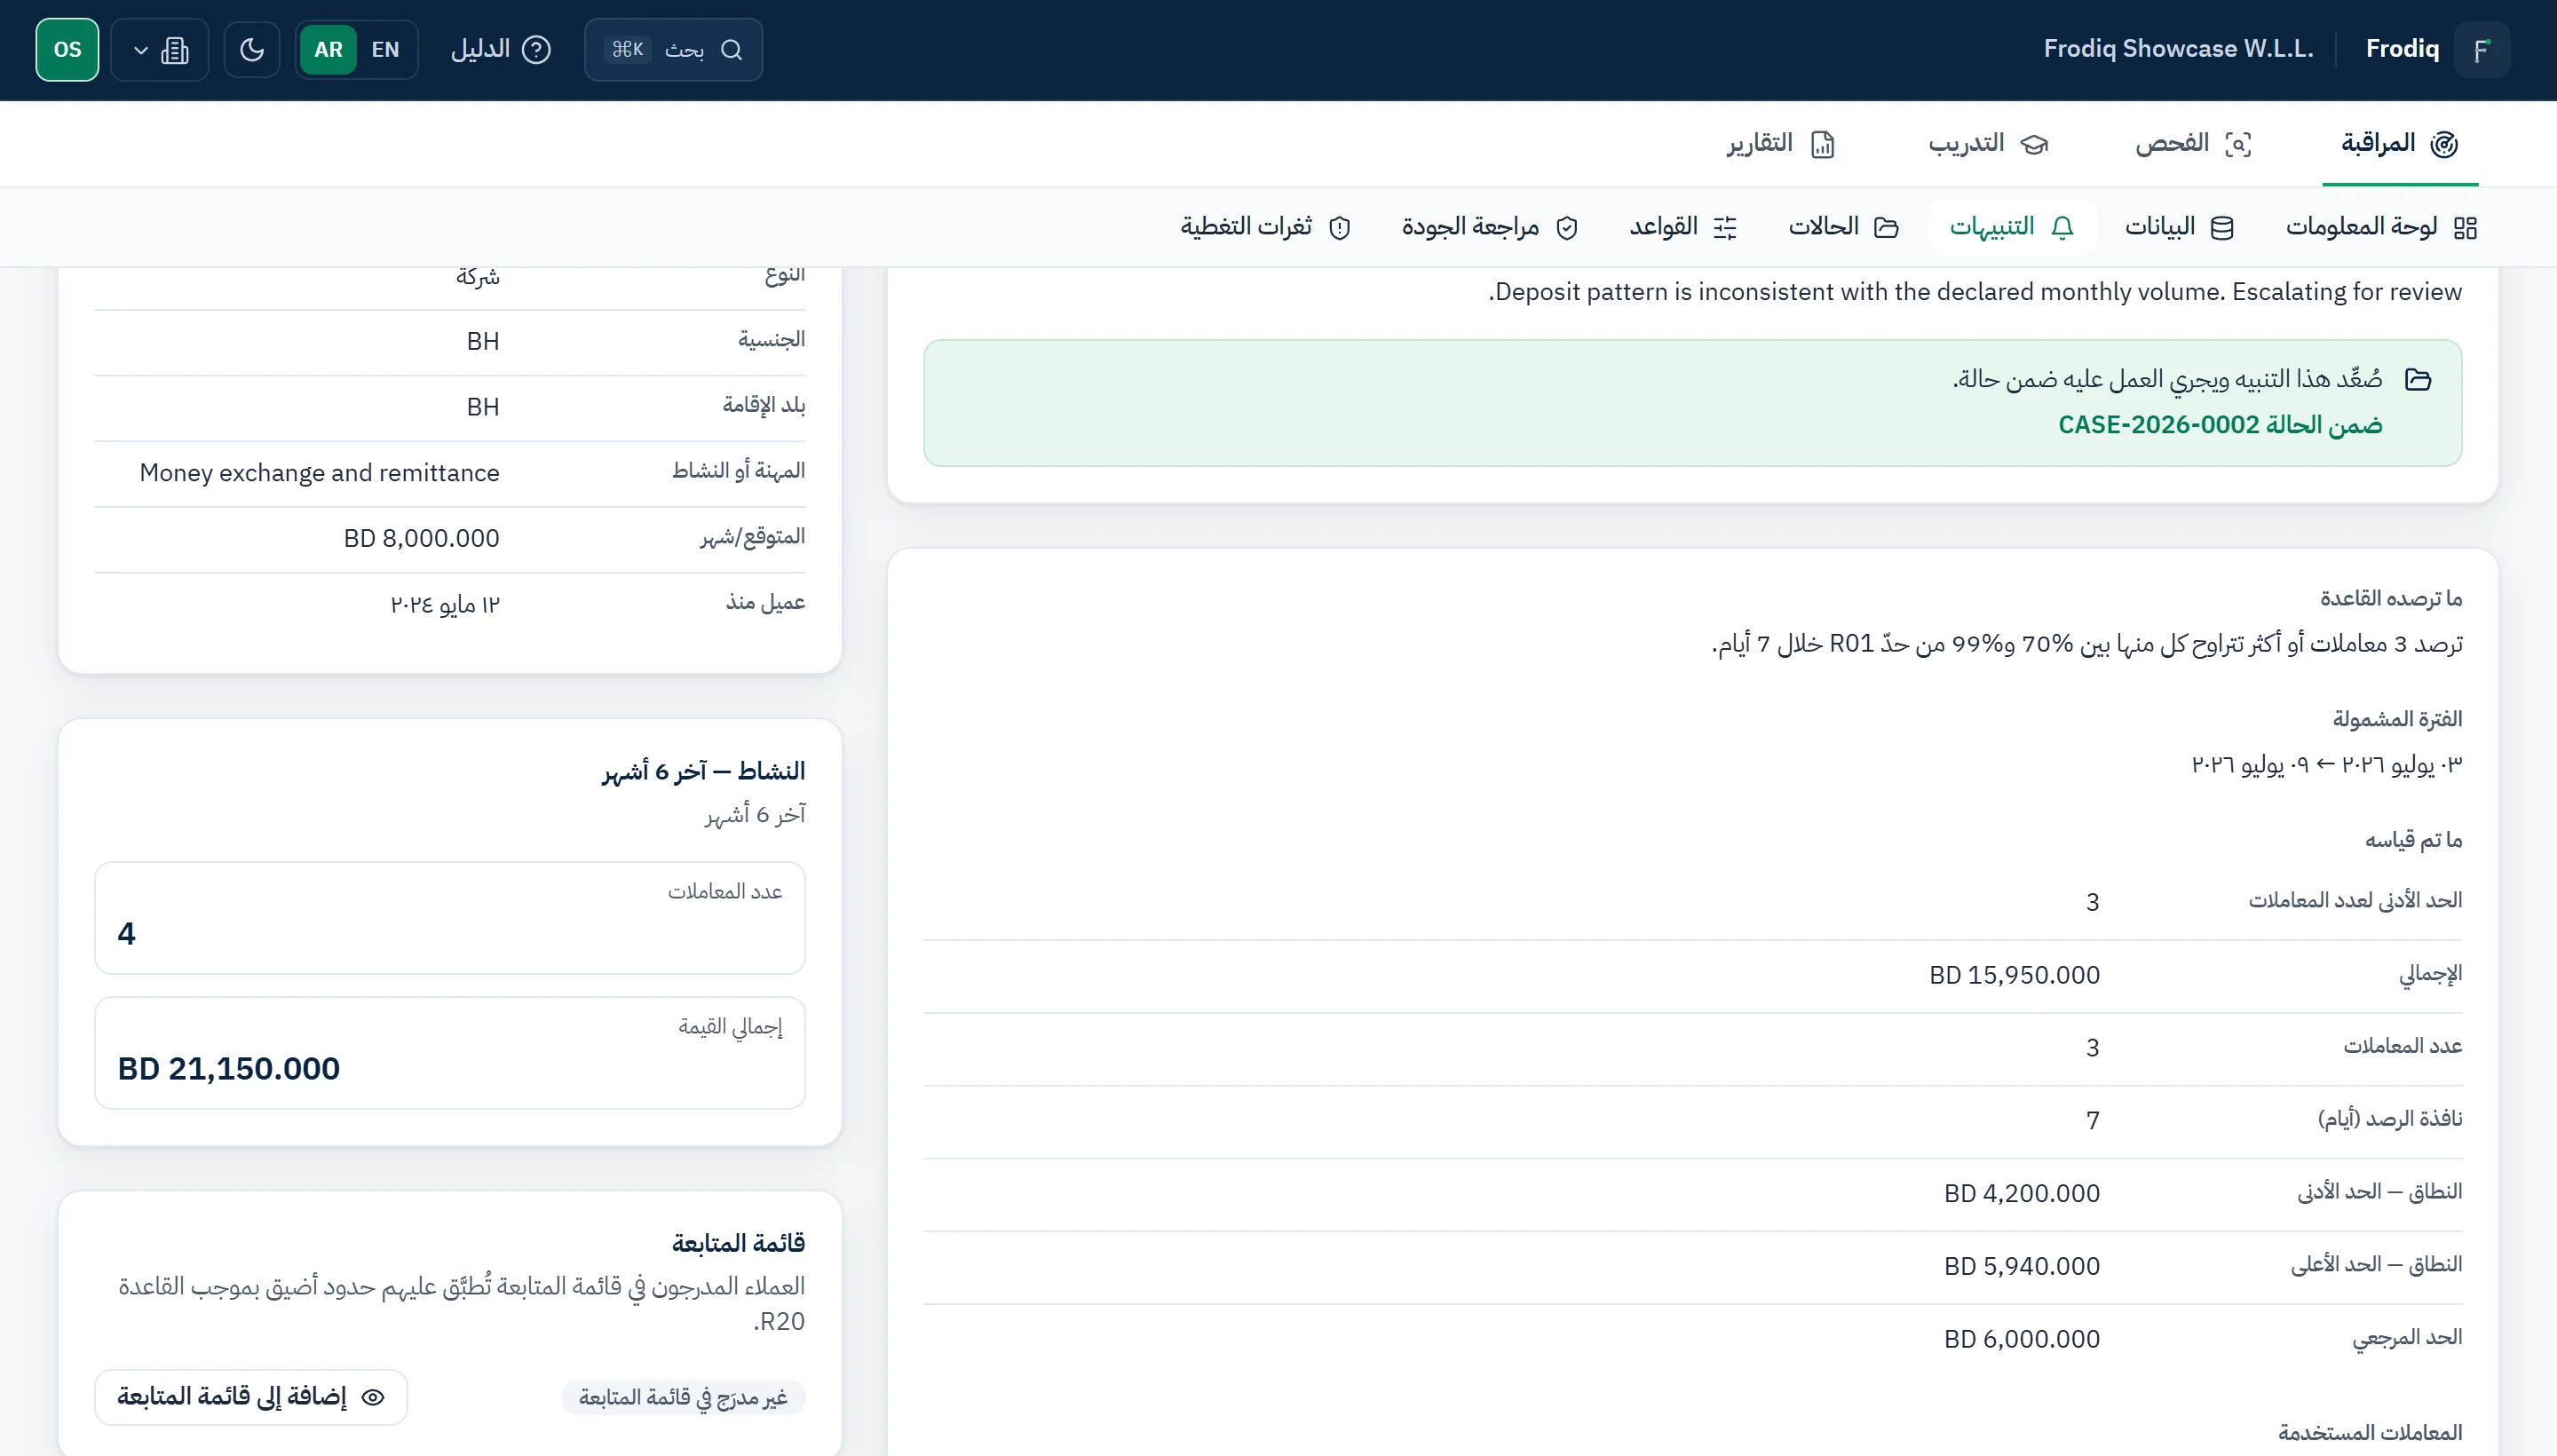Click the monitoring radar icon

click(2444, 144)
